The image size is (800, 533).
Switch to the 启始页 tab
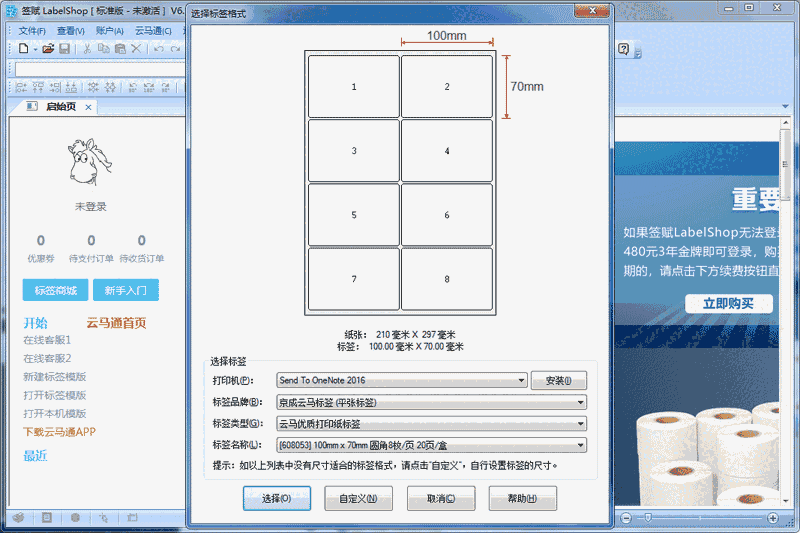click(61, 106)
